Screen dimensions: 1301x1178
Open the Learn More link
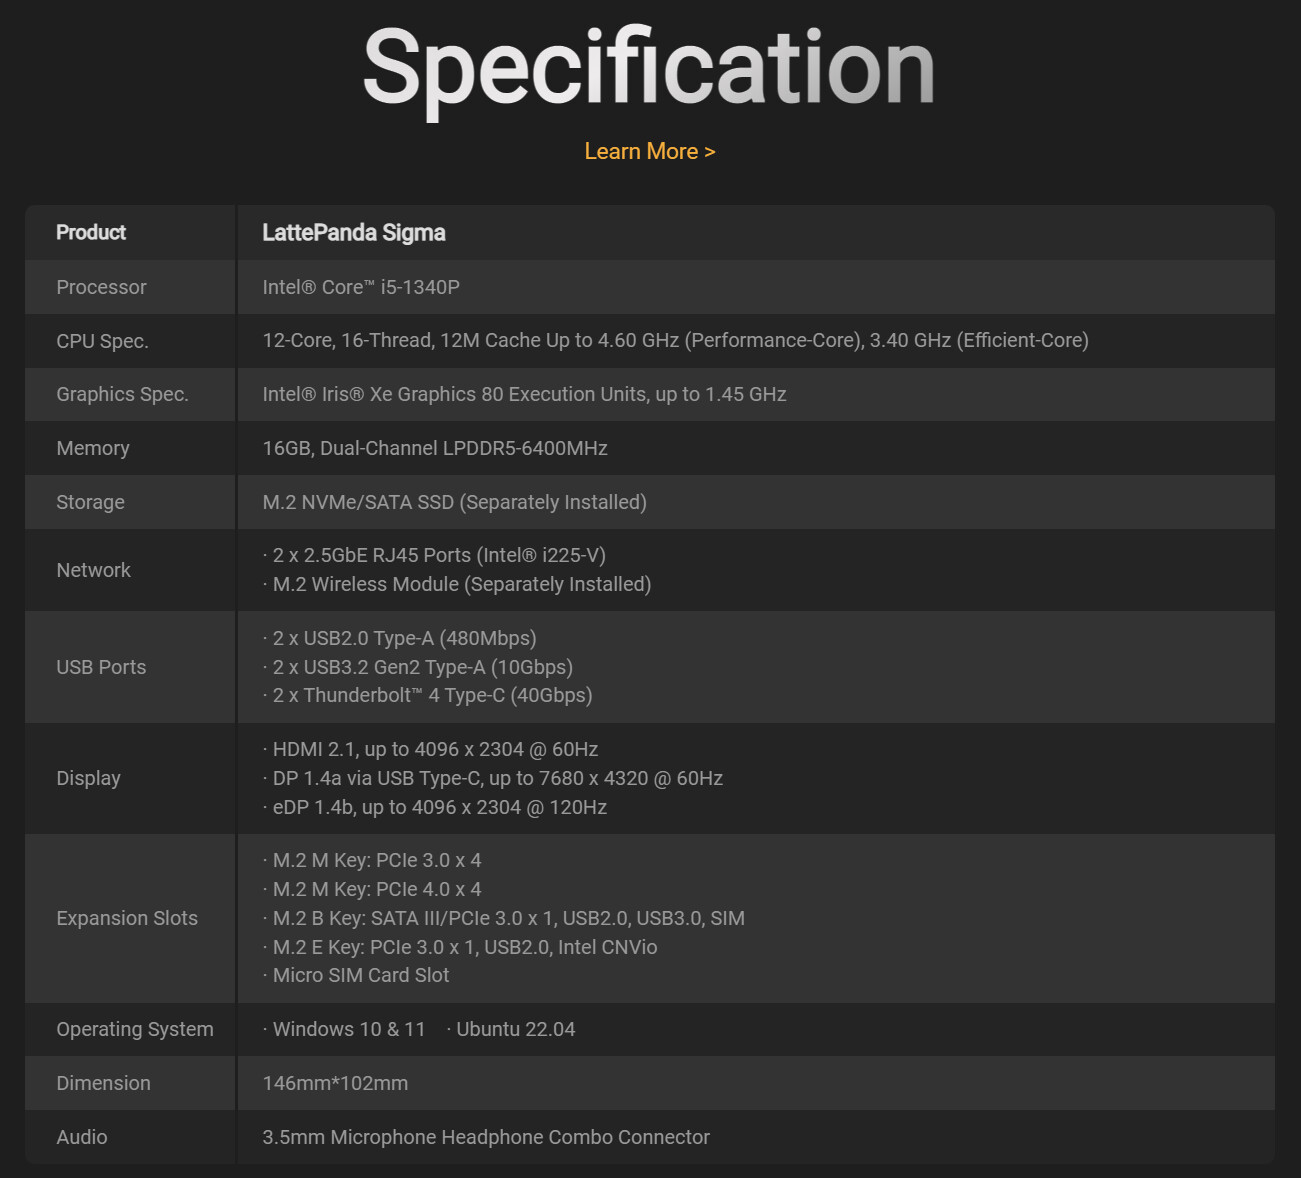650,151
